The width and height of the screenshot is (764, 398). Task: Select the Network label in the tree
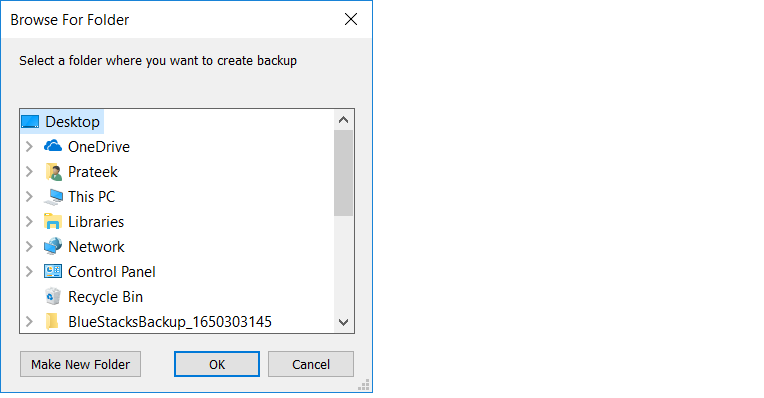[96, 247]
